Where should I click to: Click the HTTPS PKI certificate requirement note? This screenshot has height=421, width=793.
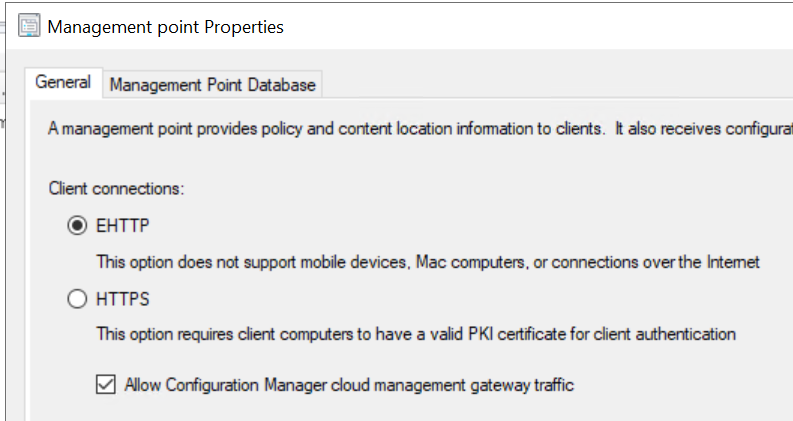(x=416, y=334)
